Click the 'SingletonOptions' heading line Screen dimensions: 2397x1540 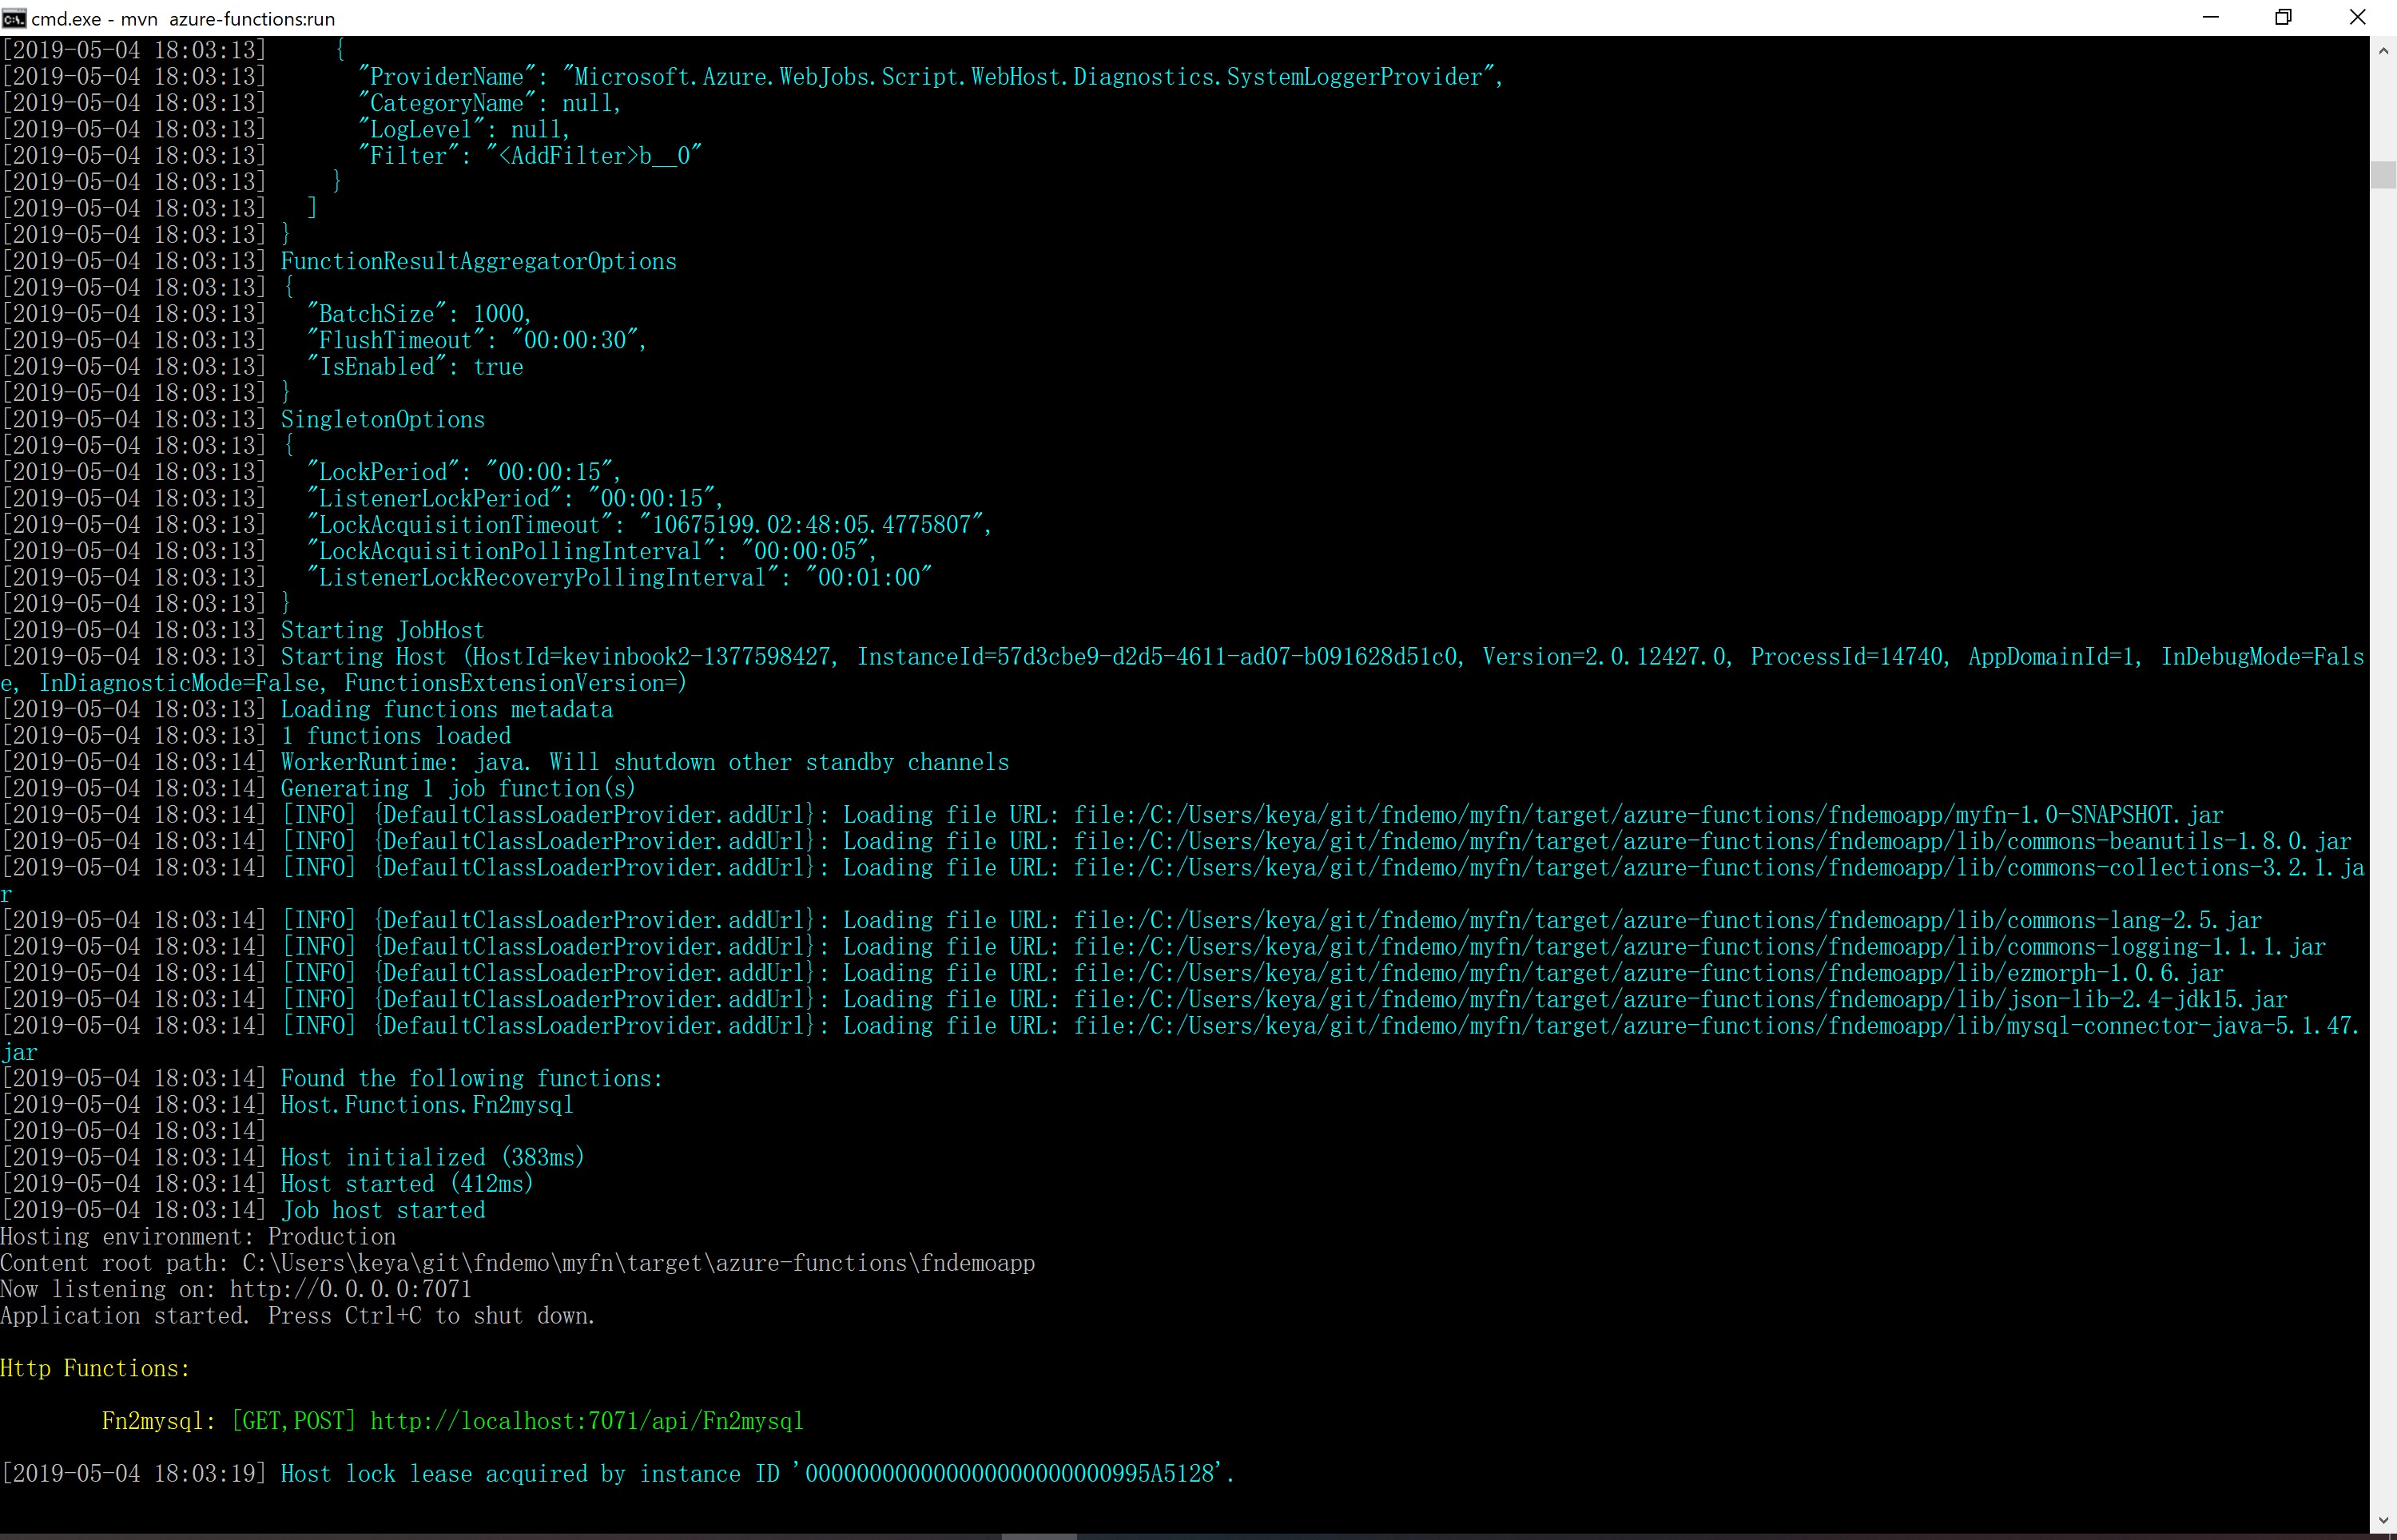243,419
